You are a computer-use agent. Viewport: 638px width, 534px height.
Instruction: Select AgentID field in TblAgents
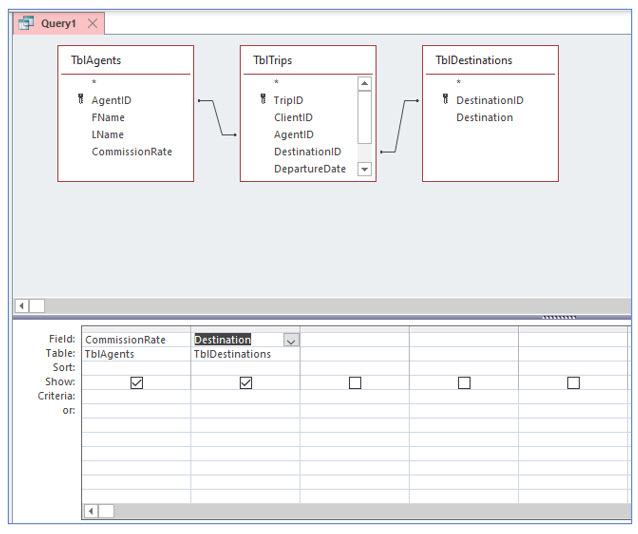point(111,100)
